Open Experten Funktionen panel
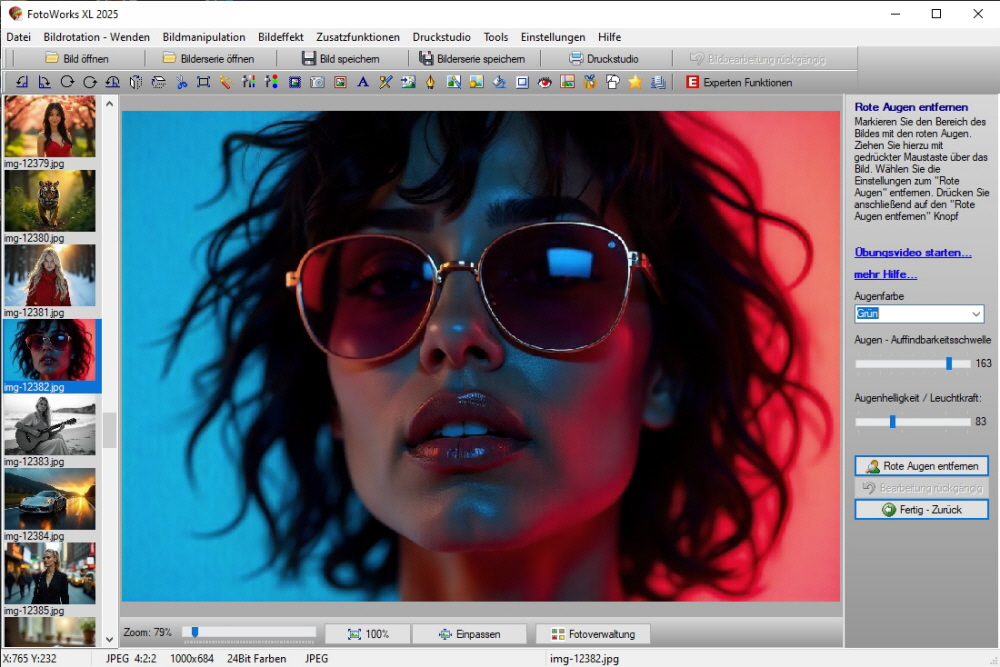 point(739,82)
